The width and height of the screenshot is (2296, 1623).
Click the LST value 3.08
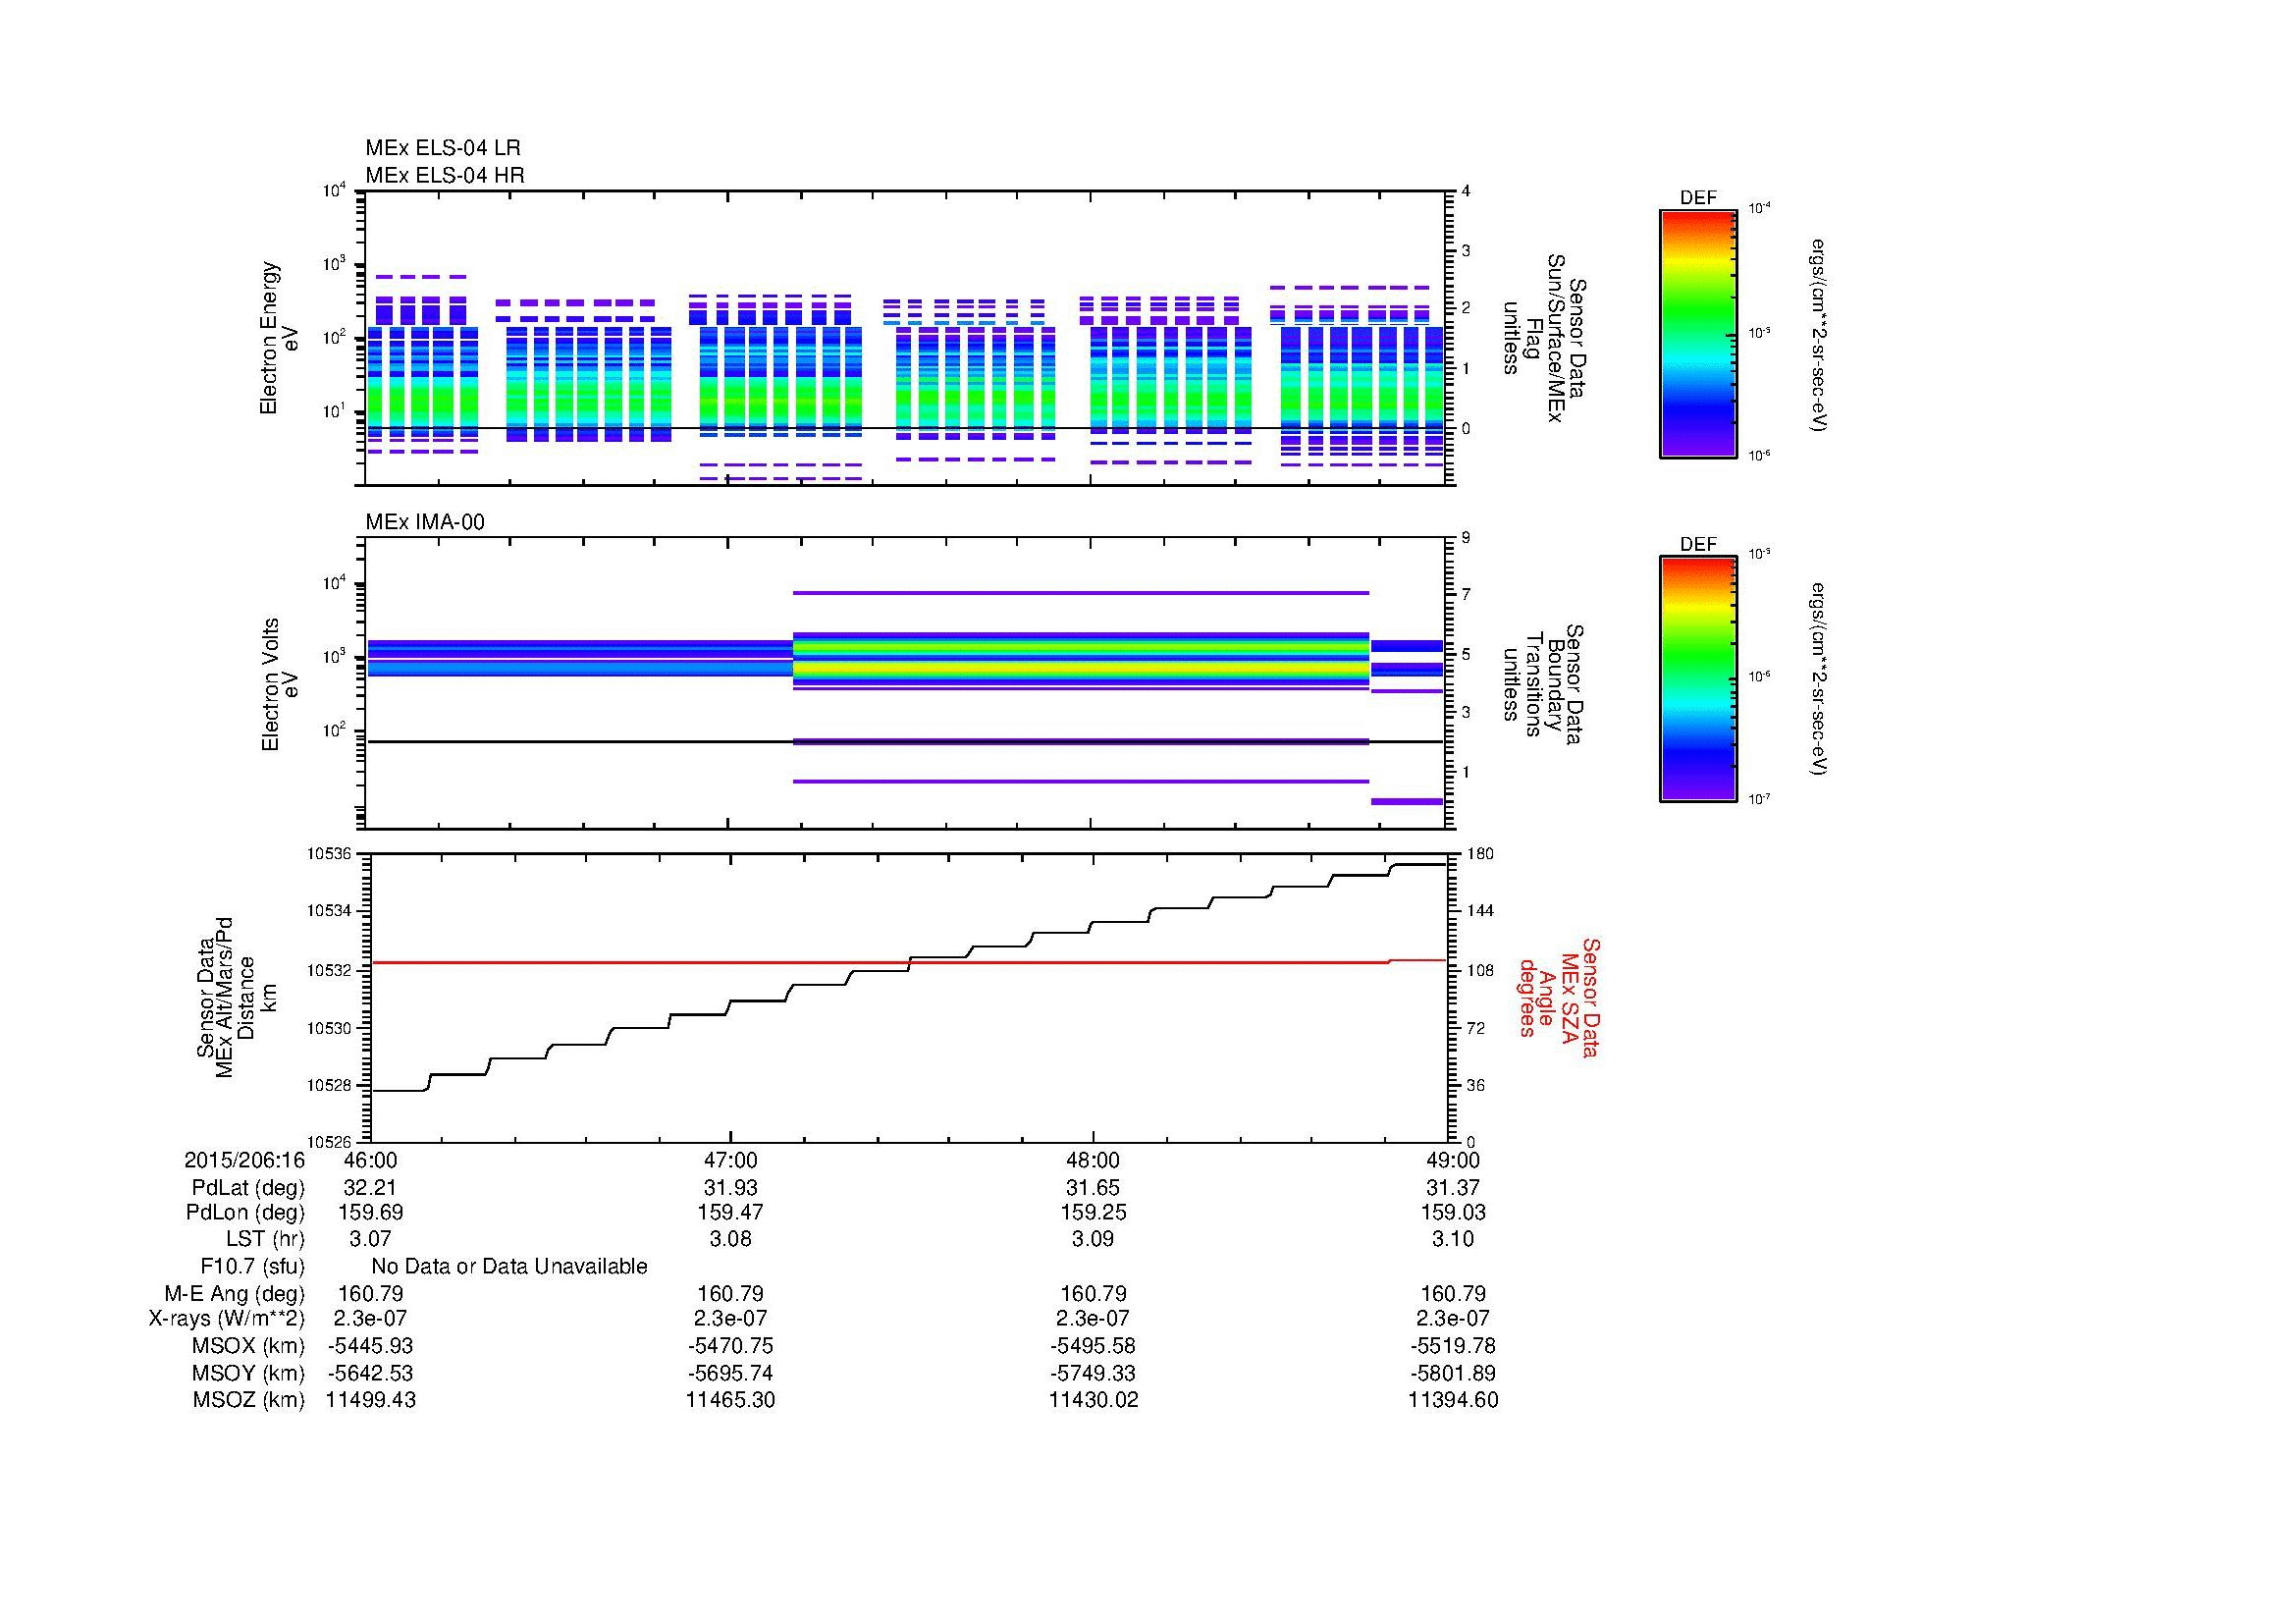click(731, 1239)
